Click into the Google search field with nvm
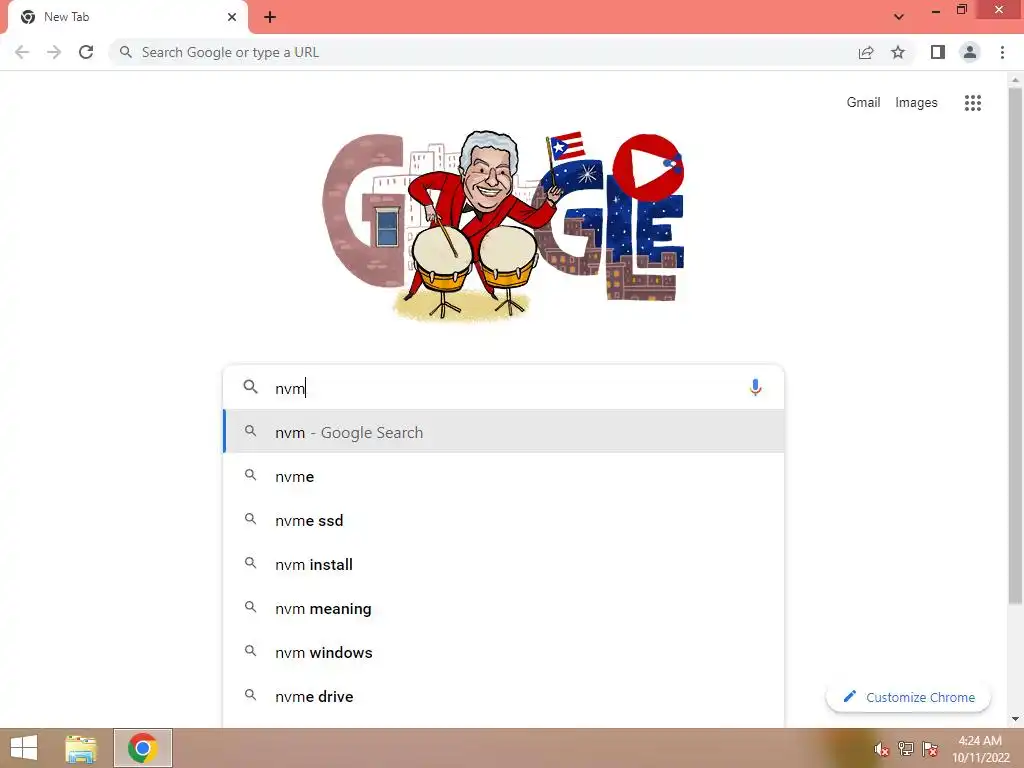The width and height of the screenshot is (1024, 768). coord(503,388)
